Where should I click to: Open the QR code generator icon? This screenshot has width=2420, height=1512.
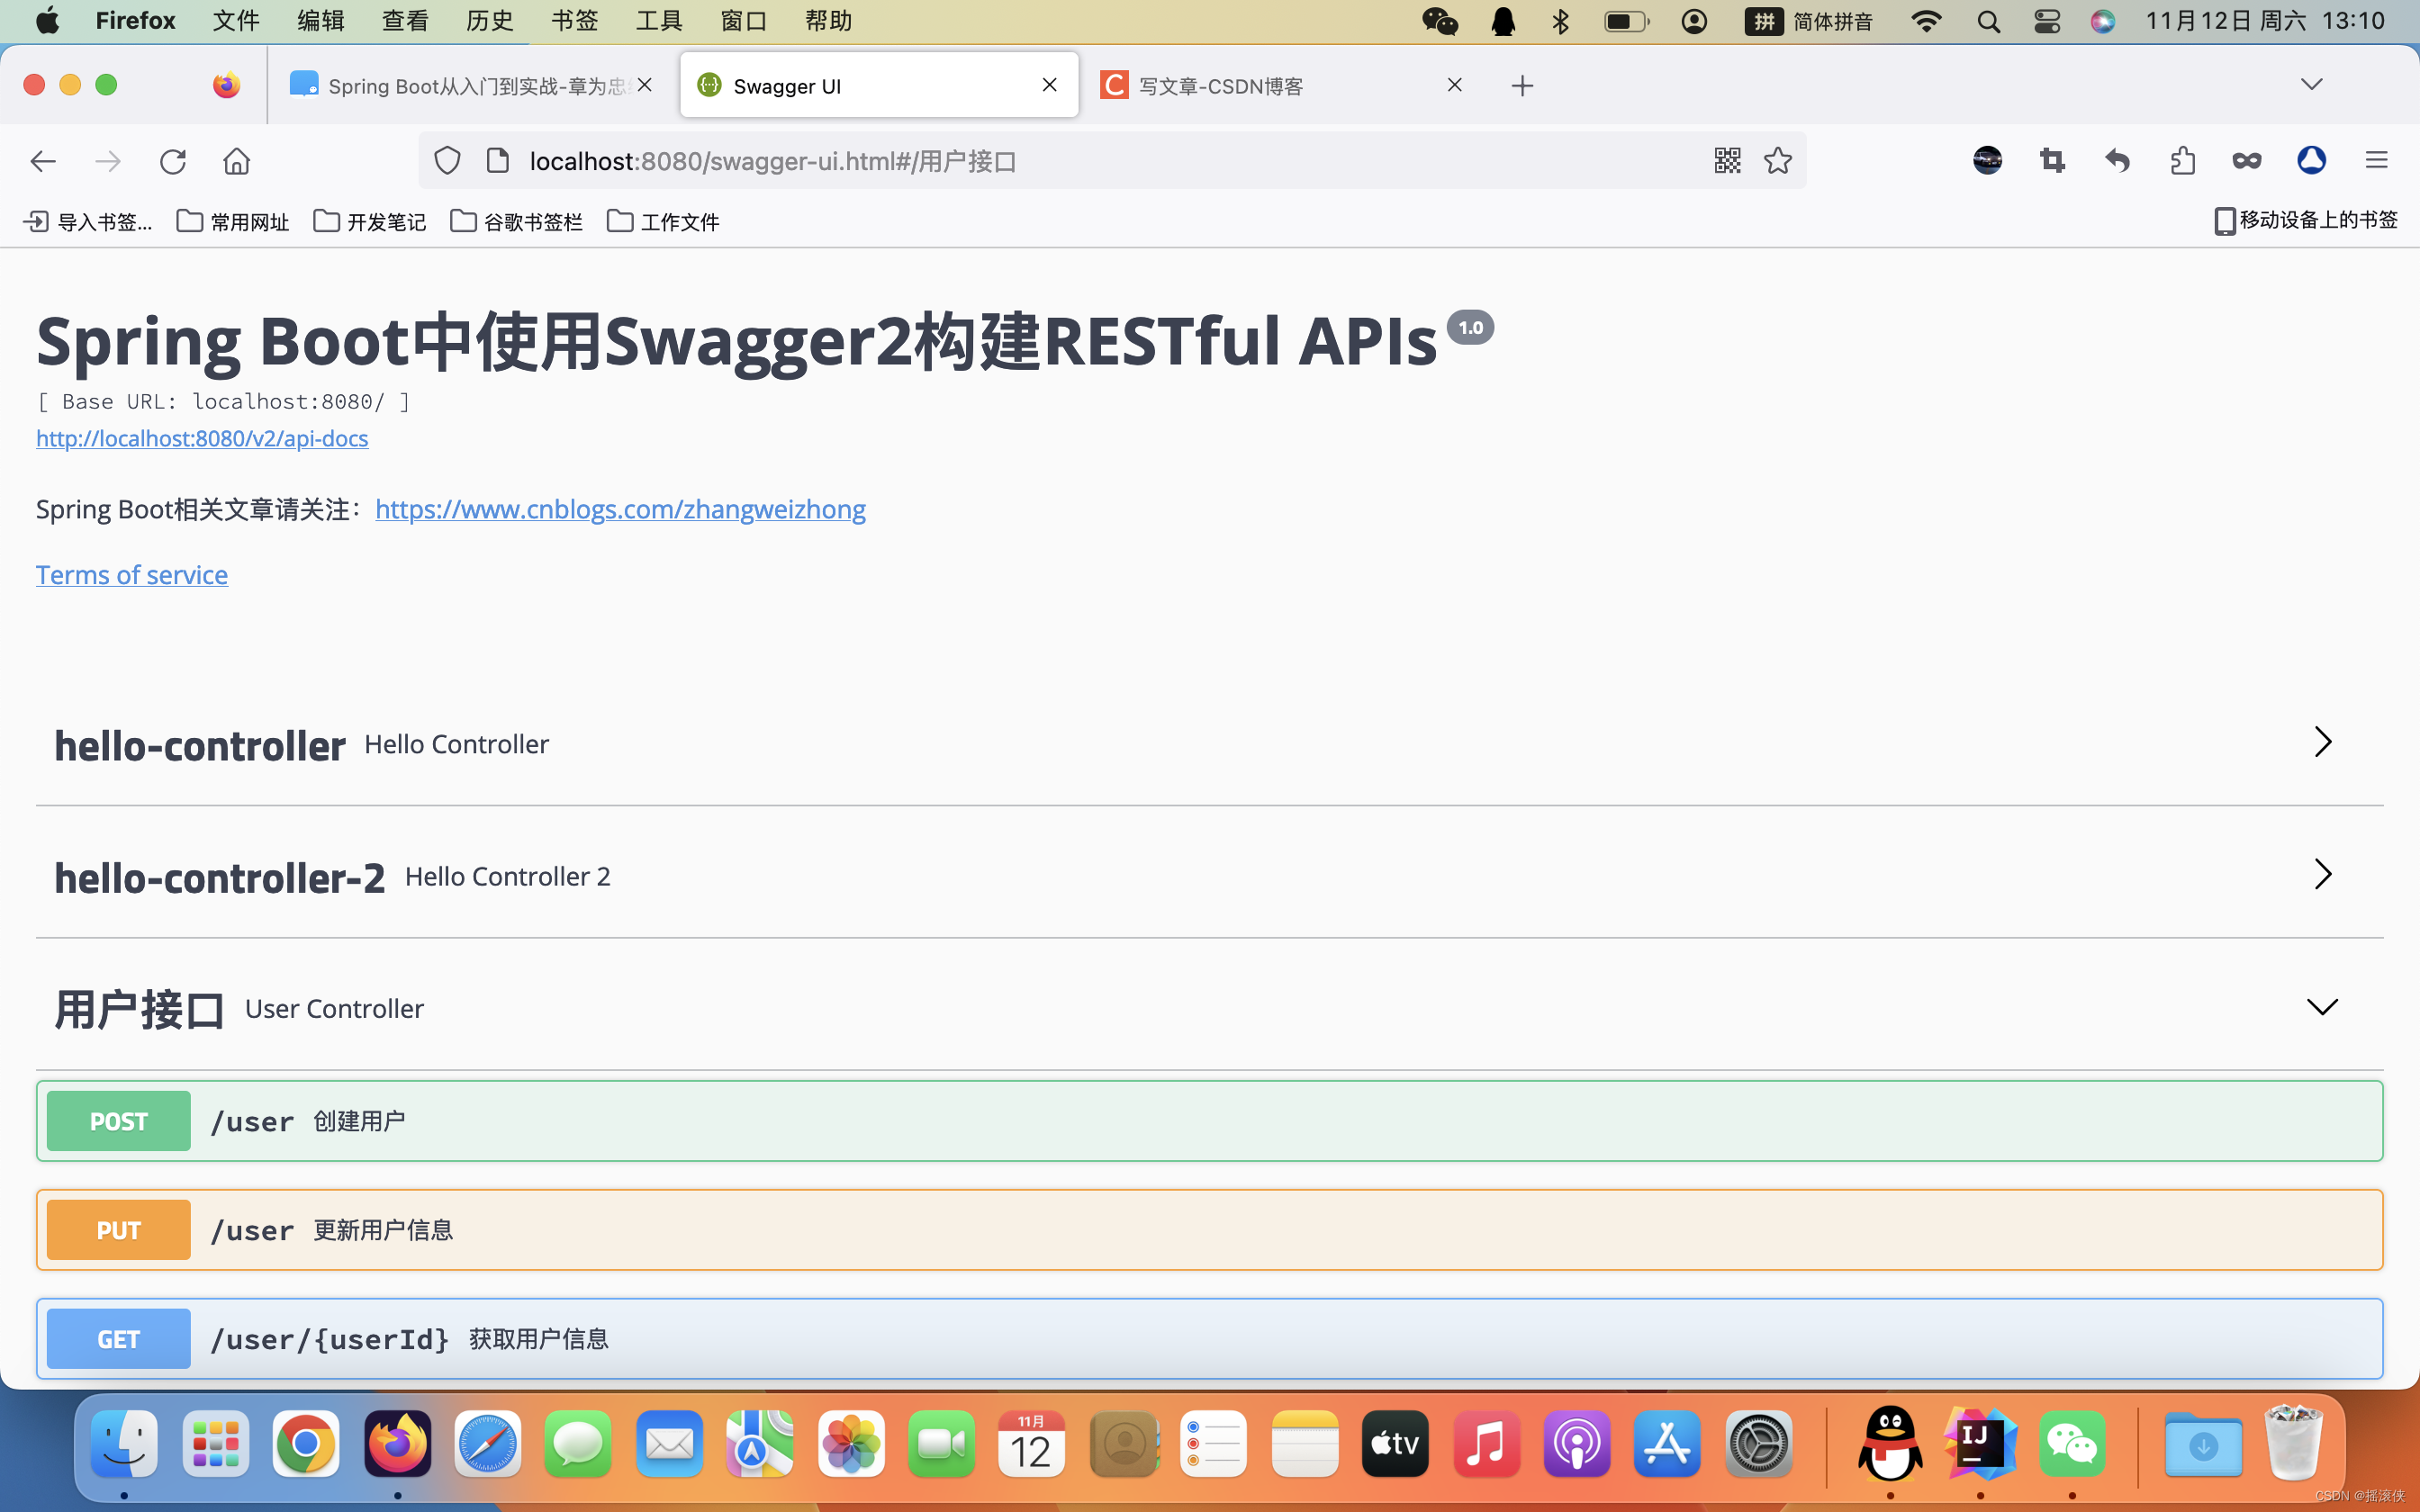1727,161
